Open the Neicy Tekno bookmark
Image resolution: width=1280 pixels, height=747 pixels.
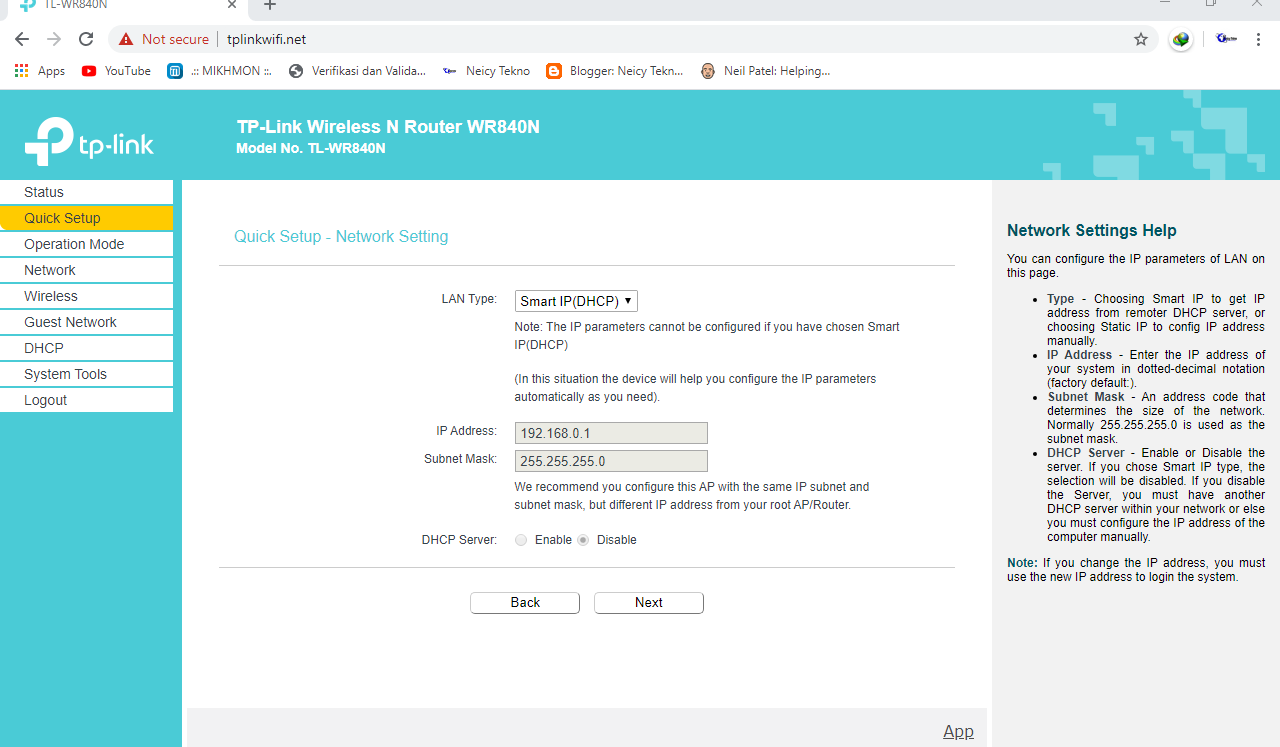(x=486, y=71)
